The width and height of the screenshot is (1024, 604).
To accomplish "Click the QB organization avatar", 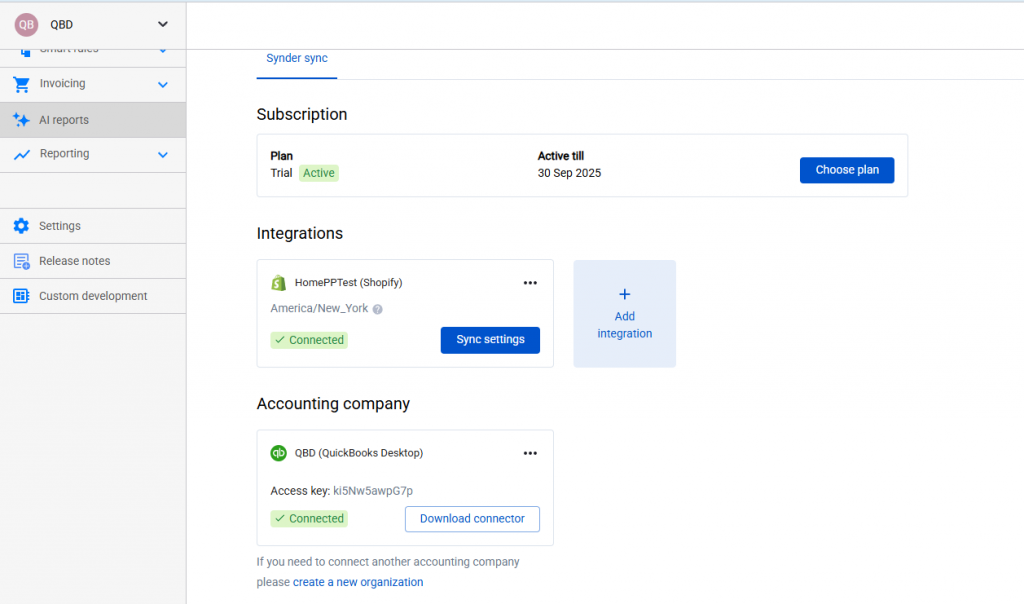I will pyautogui.click(x=26, y=25).
